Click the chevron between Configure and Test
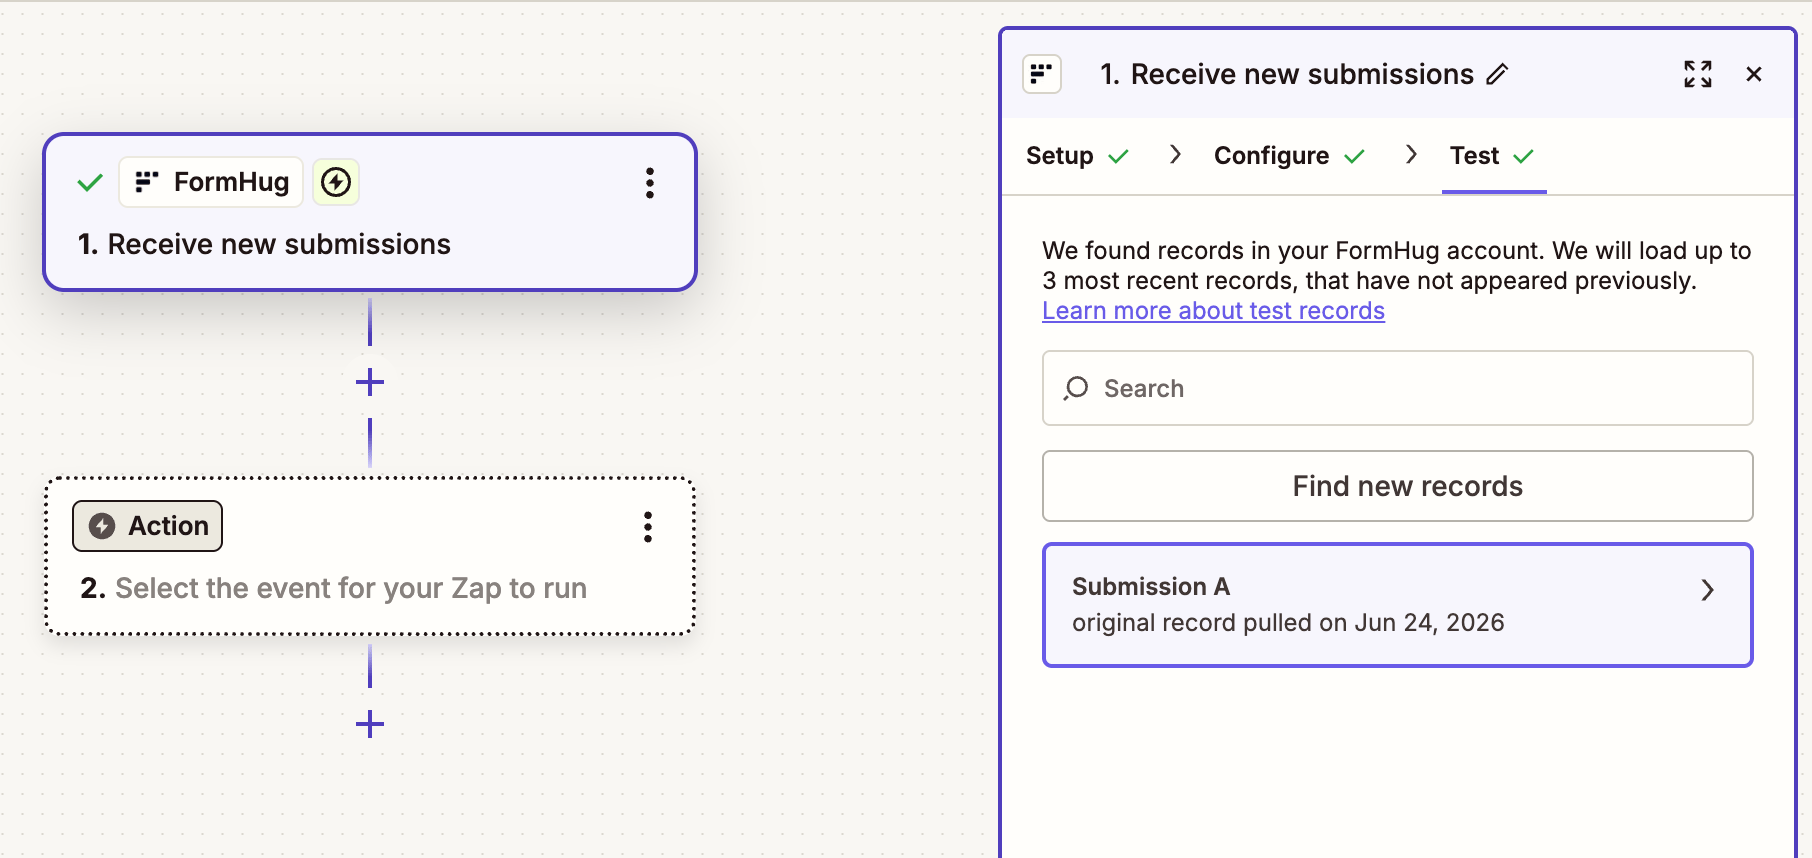1812x858 pixels. pyautogui.click(x=1411, y=154)
